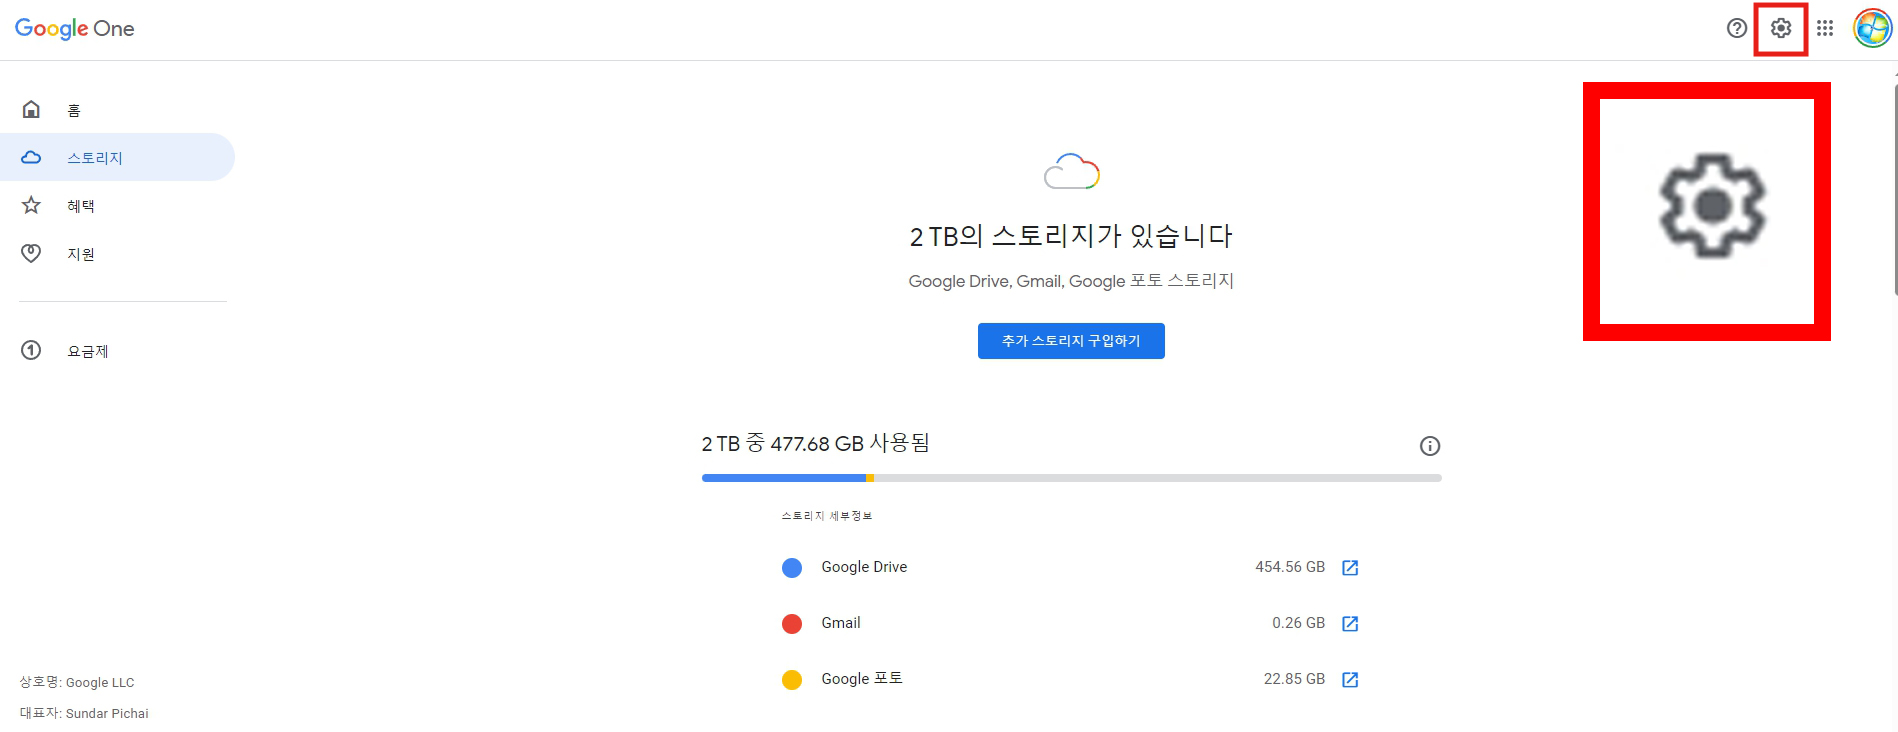Screen dimensions: 1898x732
Task: Click the 상호명: Google LLC footer text
Action: click(x=77, y=682)
